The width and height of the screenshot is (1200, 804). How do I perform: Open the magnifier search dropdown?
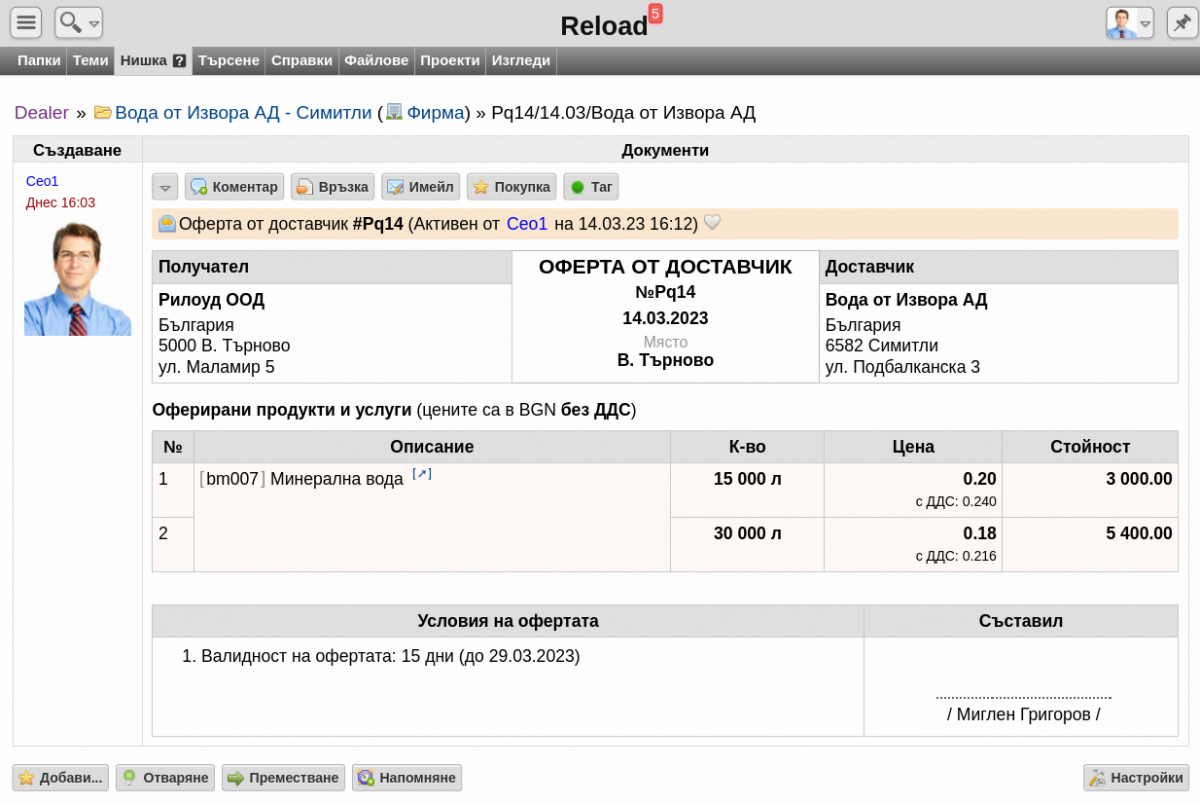click(79, 22)
